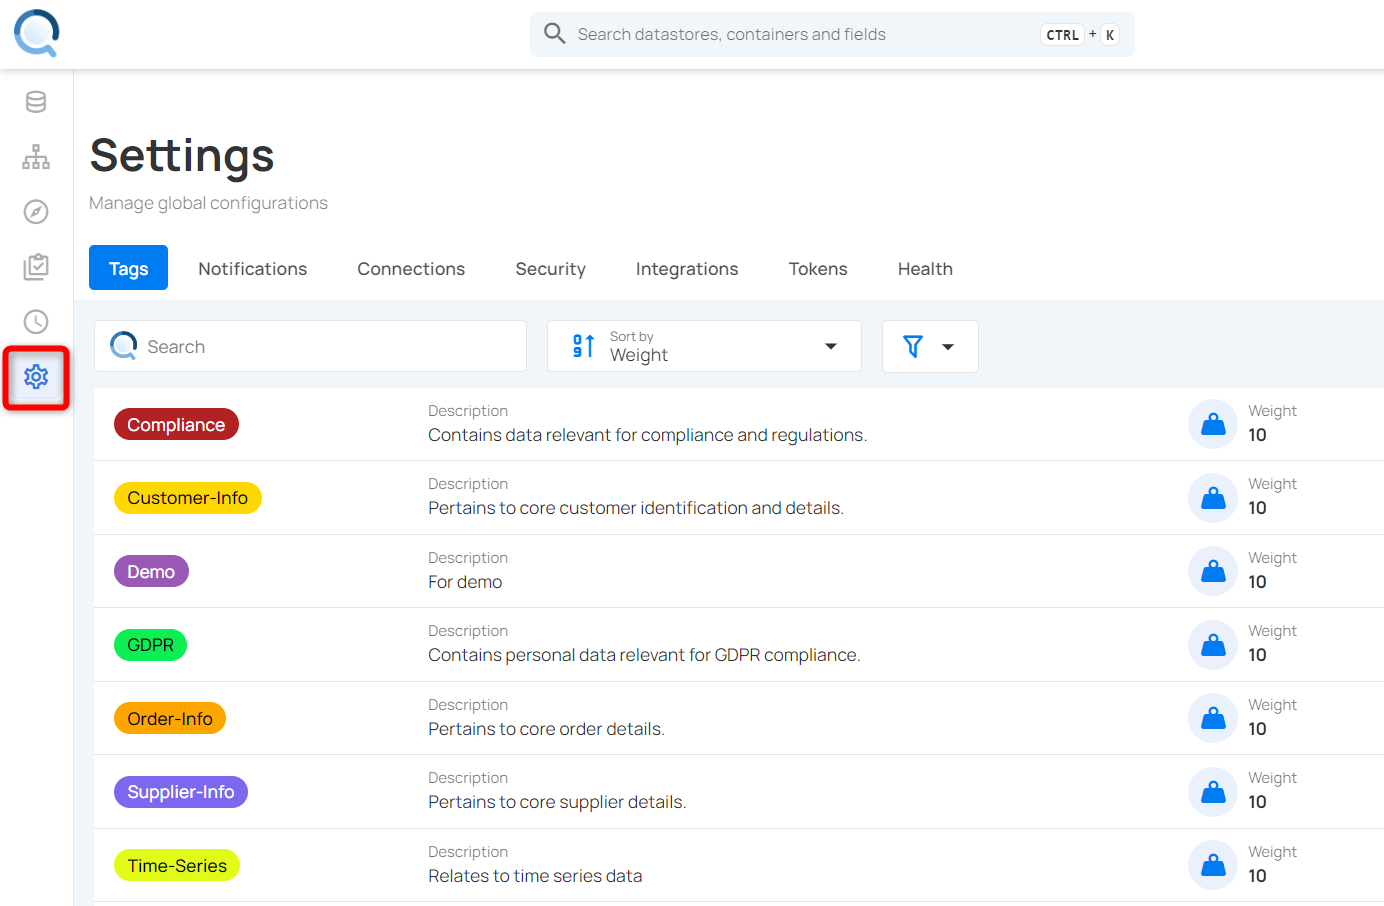The image size is (1384, 906).
Task: Select the Tags tab
Action: coord(128,268)
